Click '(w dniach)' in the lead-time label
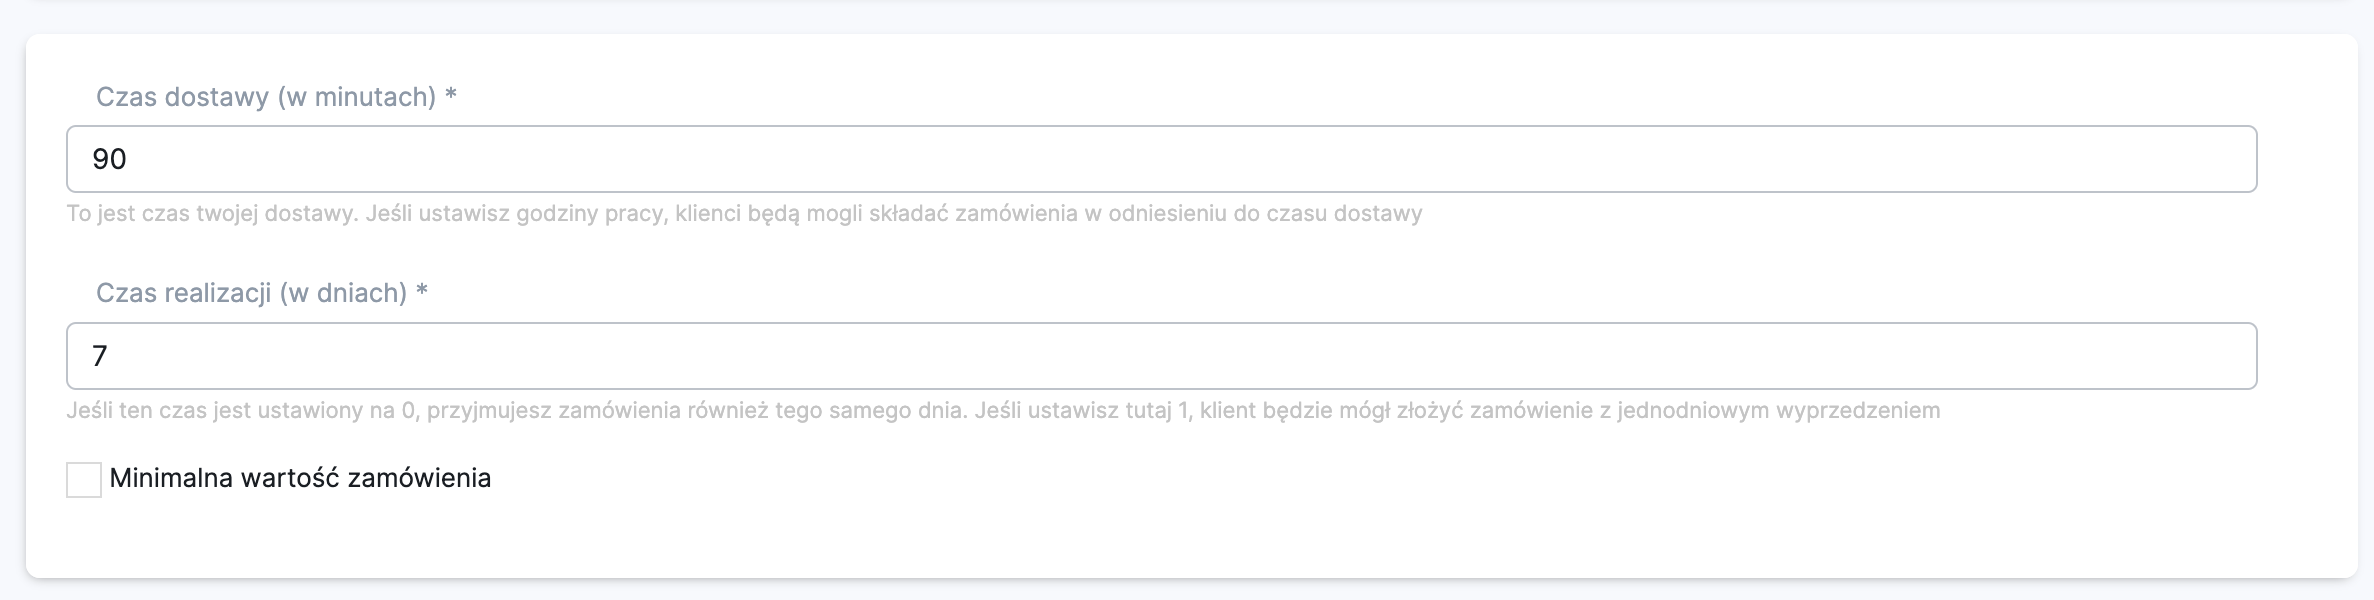Image resolution: width=2374 pixels, height=600 pixels. point(343,293)
